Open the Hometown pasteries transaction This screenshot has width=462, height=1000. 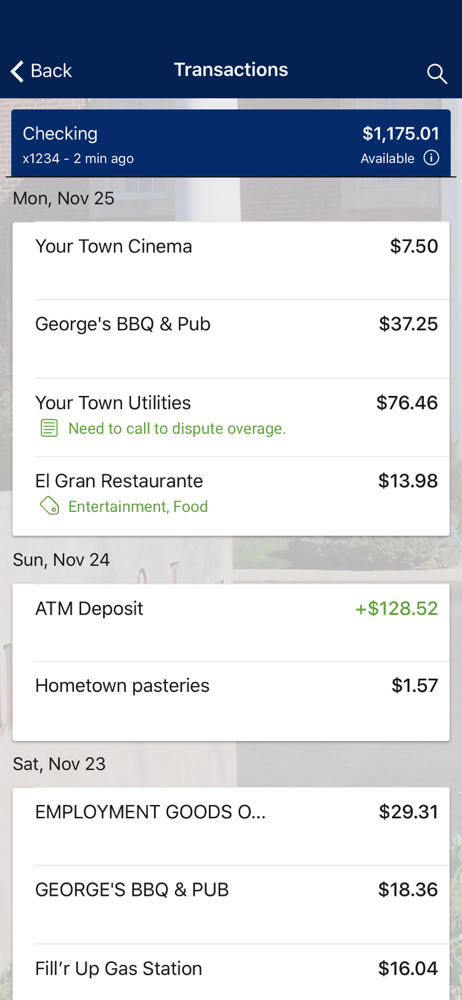[x=231, y=701]
